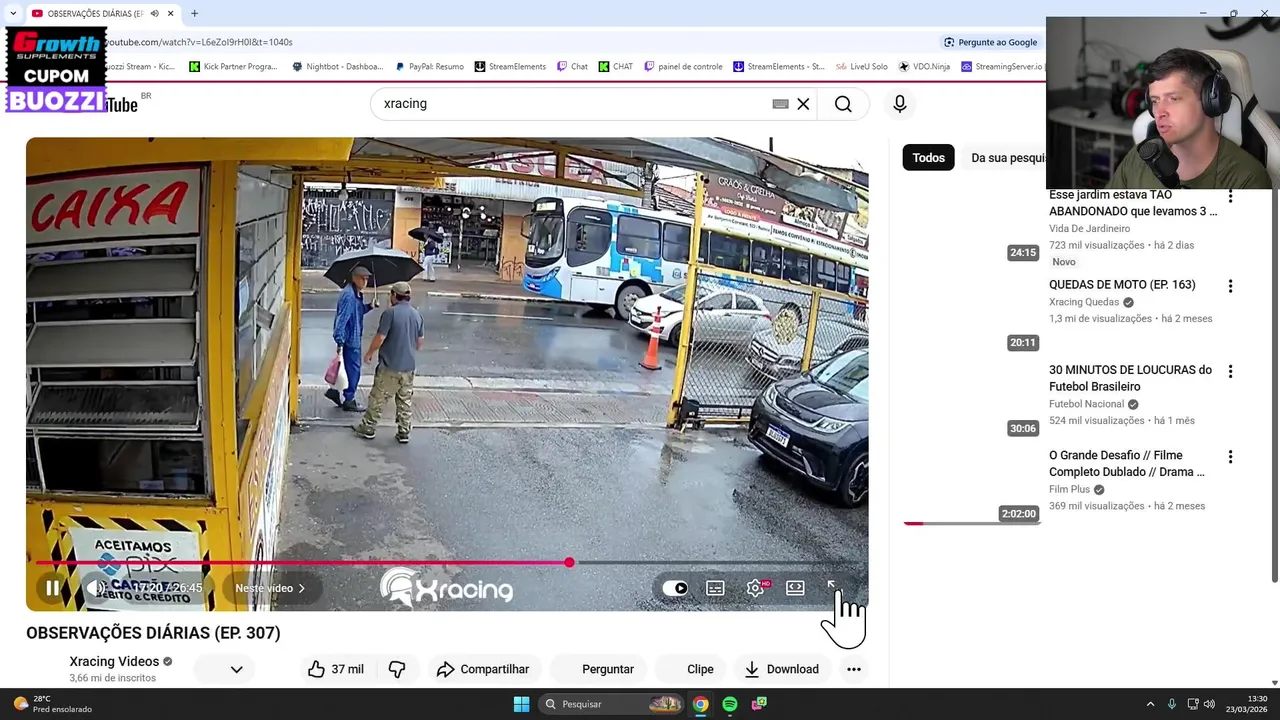This screenshot has width=1280, height=720.
Task: Download the video with the Download button
Action: click(781, 669)
